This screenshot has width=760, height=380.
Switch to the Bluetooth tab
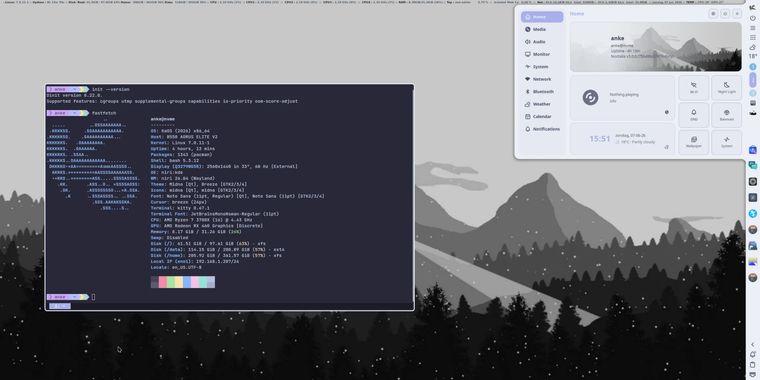(542, 92)
